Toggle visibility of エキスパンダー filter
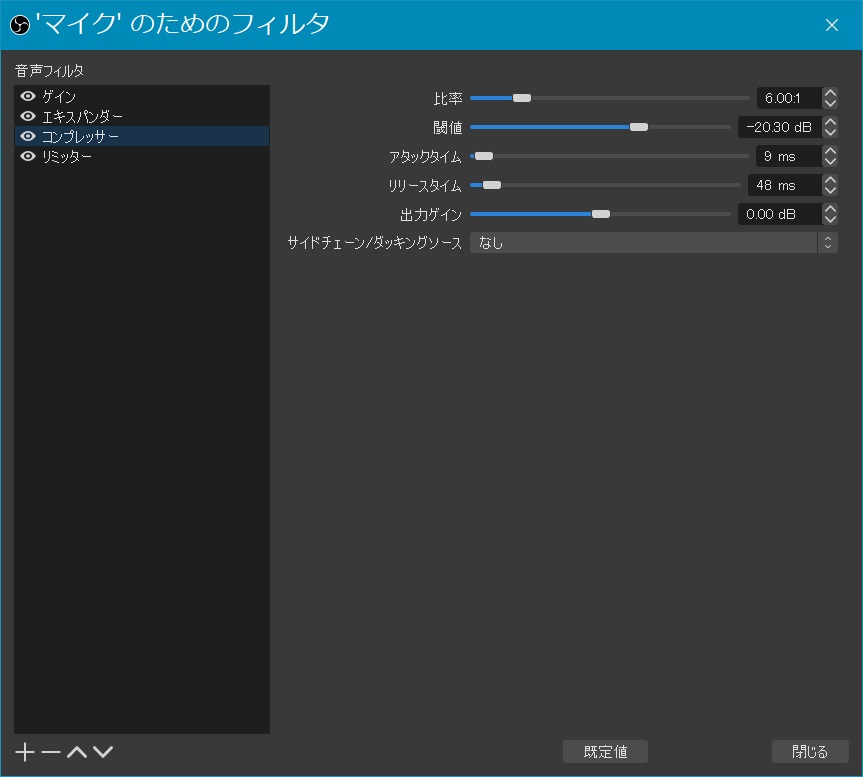The image size is (863, 777). point(28,117)
